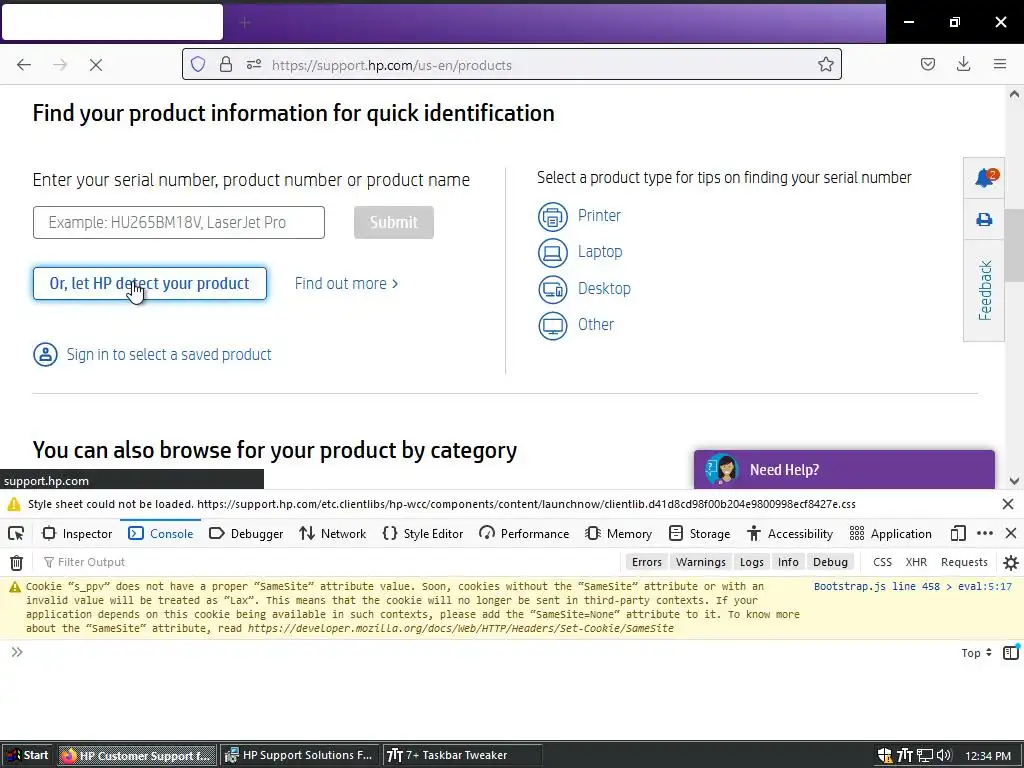Dismiss the style sheet warning notification
Viewport: 1024px width, 768px height.
pos(1008,504)
